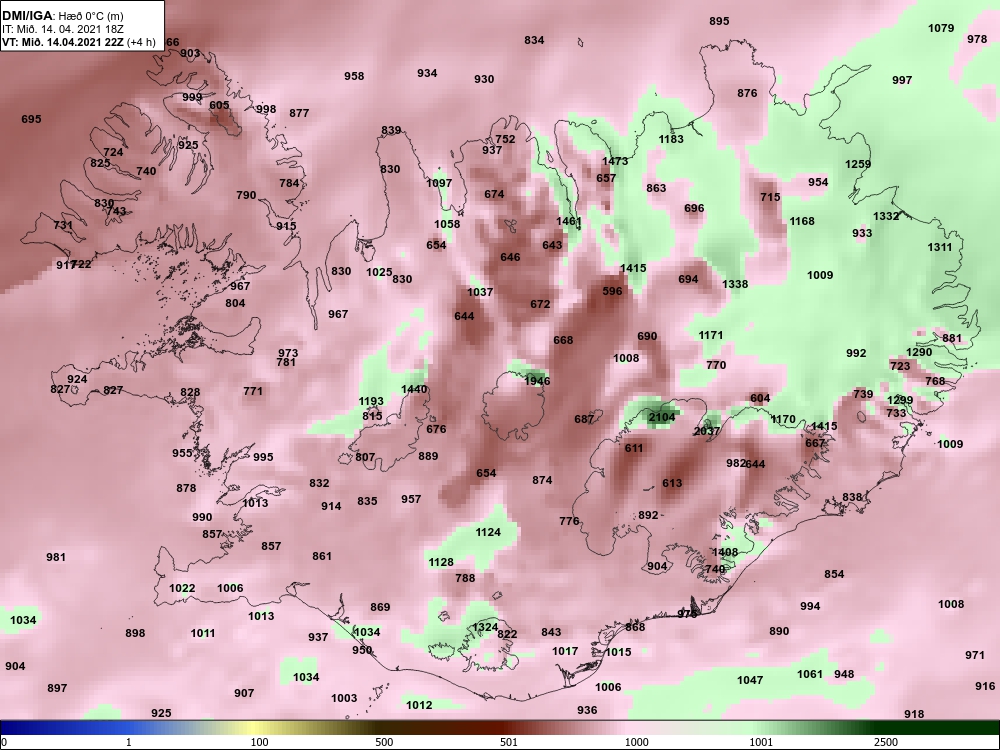Click the 1332 label on the east coast

[x=886, y=216]
